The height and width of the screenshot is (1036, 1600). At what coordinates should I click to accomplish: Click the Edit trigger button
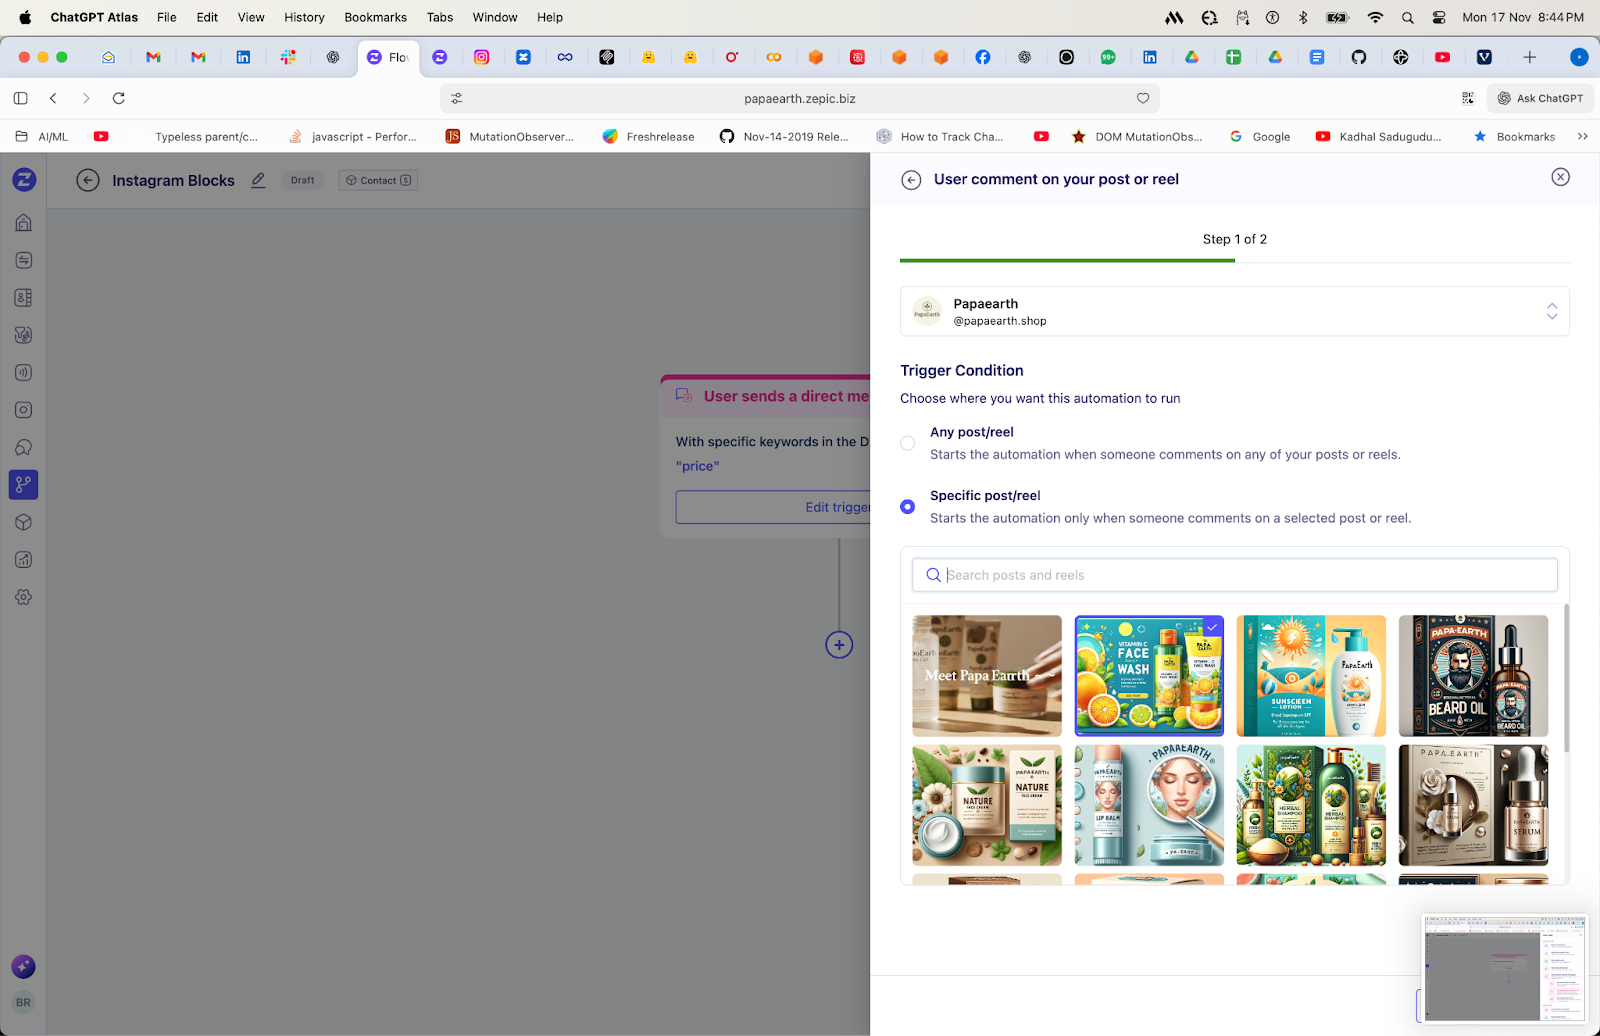pyautogui.click(x=773, y=507)
